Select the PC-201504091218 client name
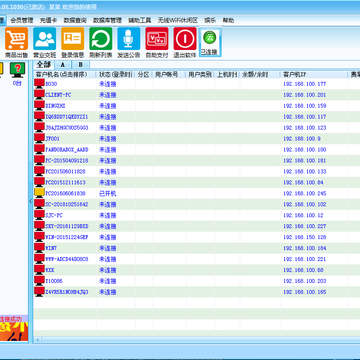 point(67,161)
